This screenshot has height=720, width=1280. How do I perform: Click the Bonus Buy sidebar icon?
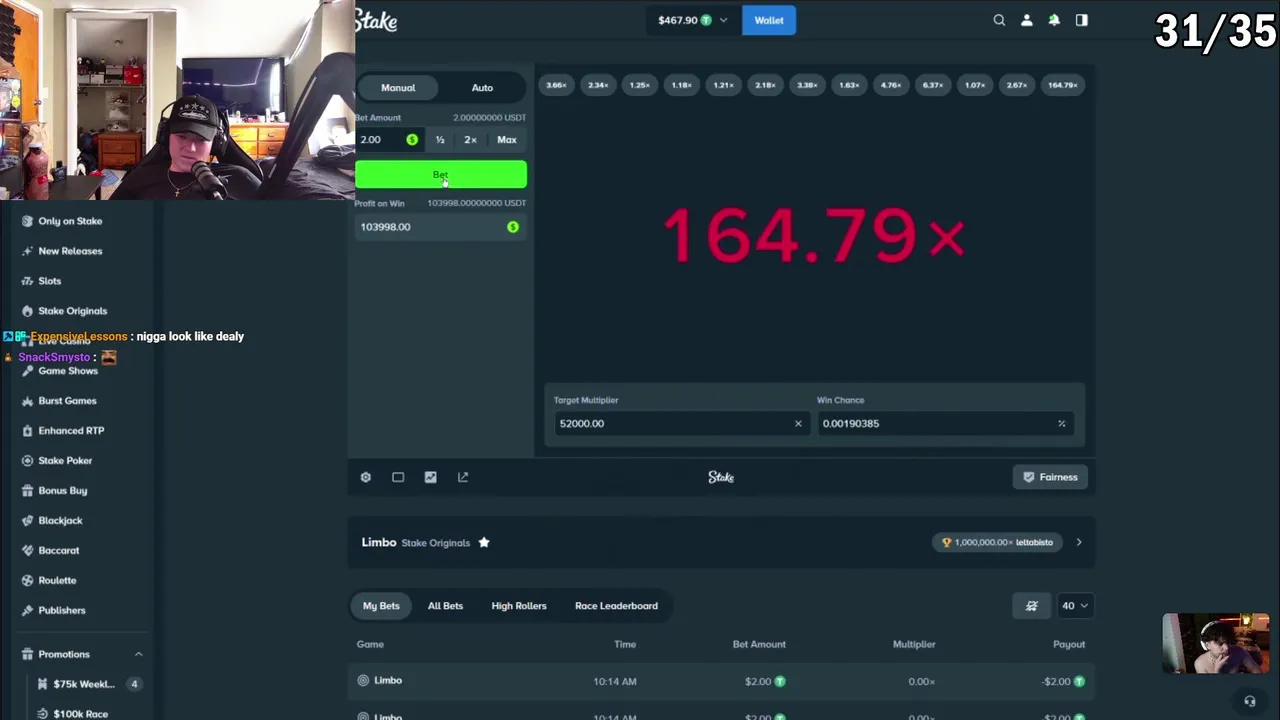point(28,491)
